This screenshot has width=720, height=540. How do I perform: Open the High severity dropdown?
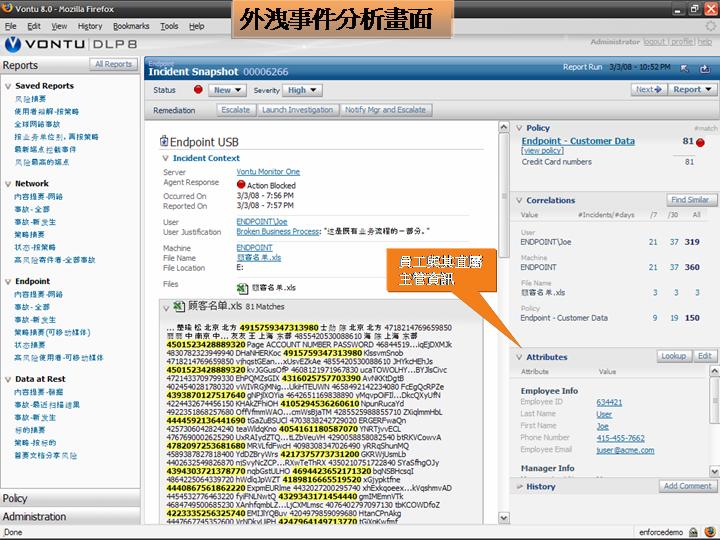coord(302,90)
